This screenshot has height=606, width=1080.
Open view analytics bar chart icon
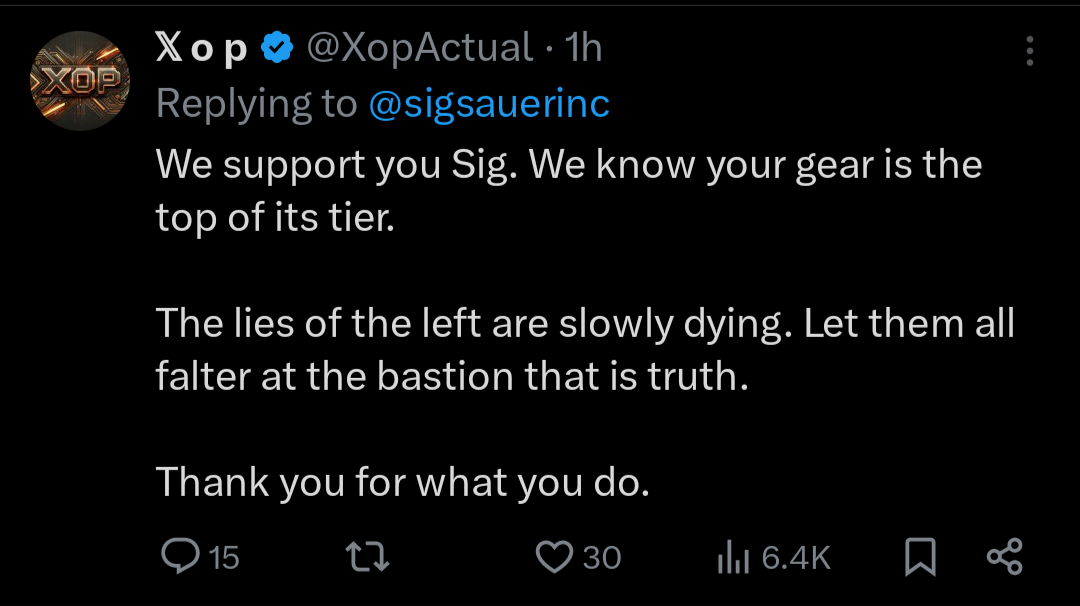732,558
